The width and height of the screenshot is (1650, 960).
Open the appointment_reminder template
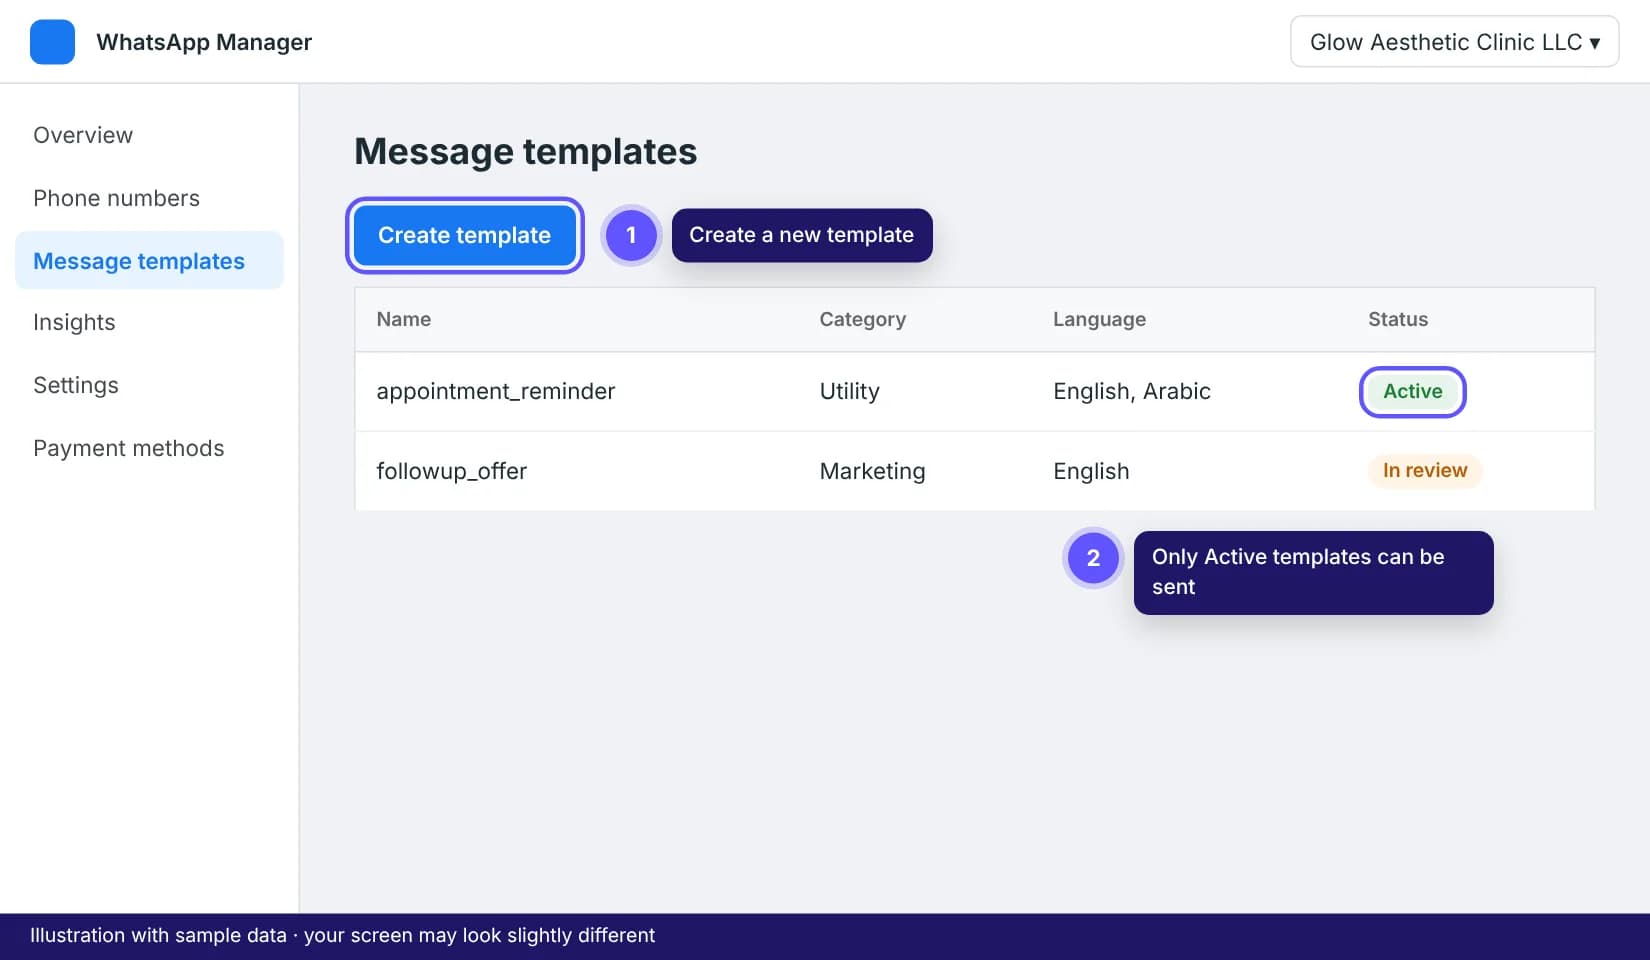(x=495, y=391)
